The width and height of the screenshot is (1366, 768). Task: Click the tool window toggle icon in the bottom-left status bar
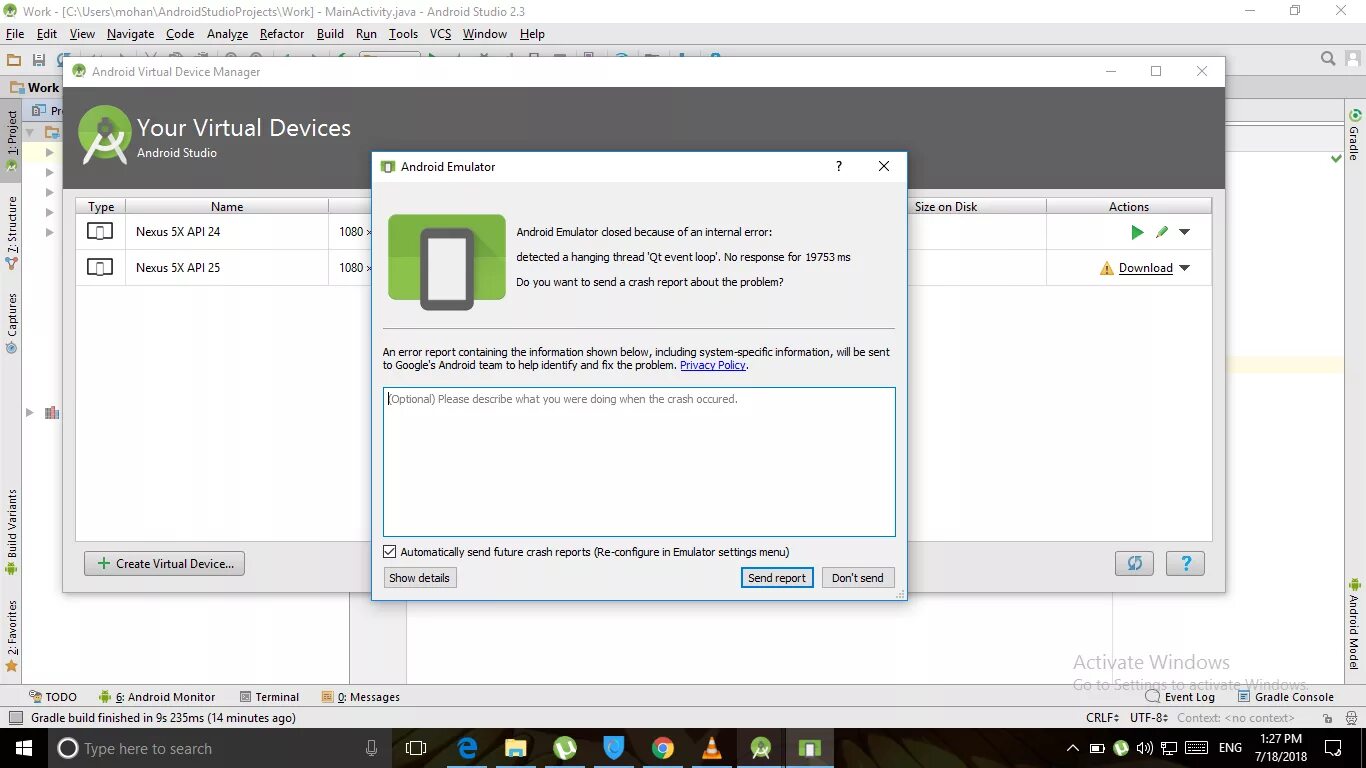click(x=15, y=718)
